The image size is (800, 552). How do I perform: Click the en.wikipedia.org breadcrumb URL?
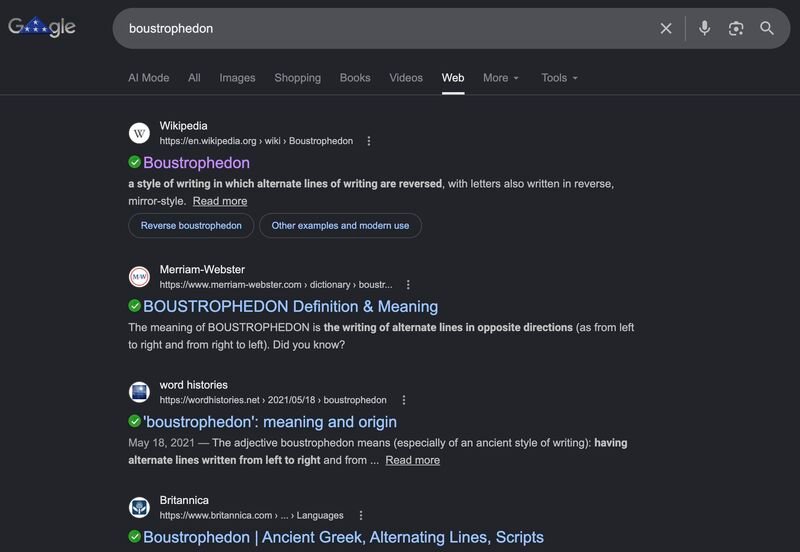pos(256,141)
